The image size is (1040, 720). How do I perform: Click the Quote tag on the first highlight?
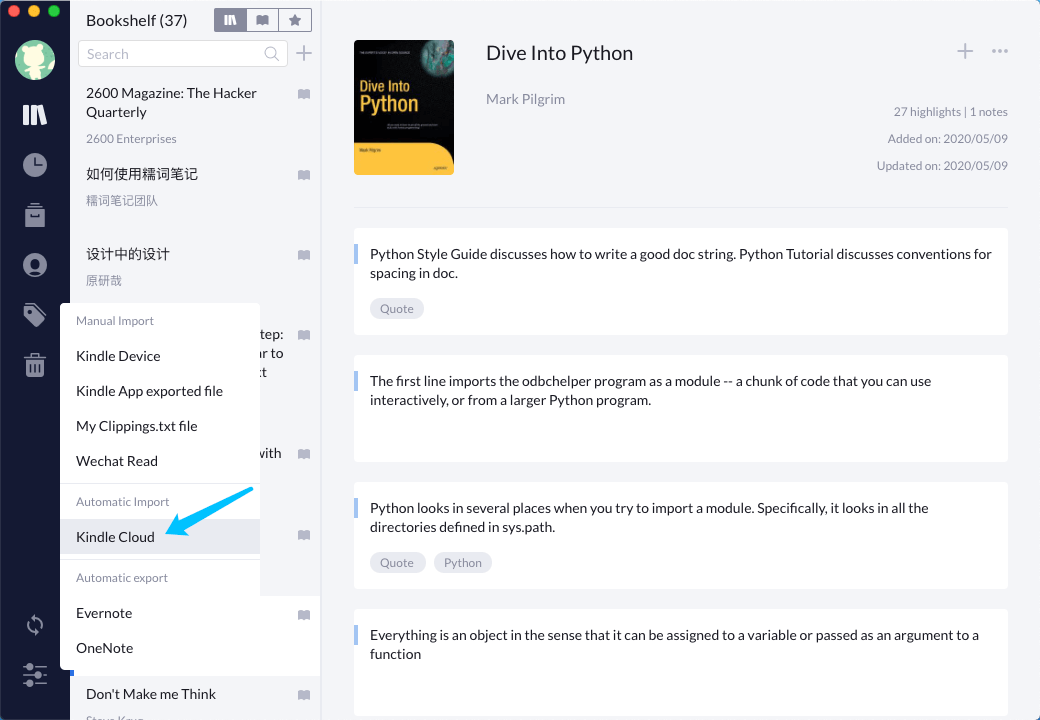(x=396, y=308)
